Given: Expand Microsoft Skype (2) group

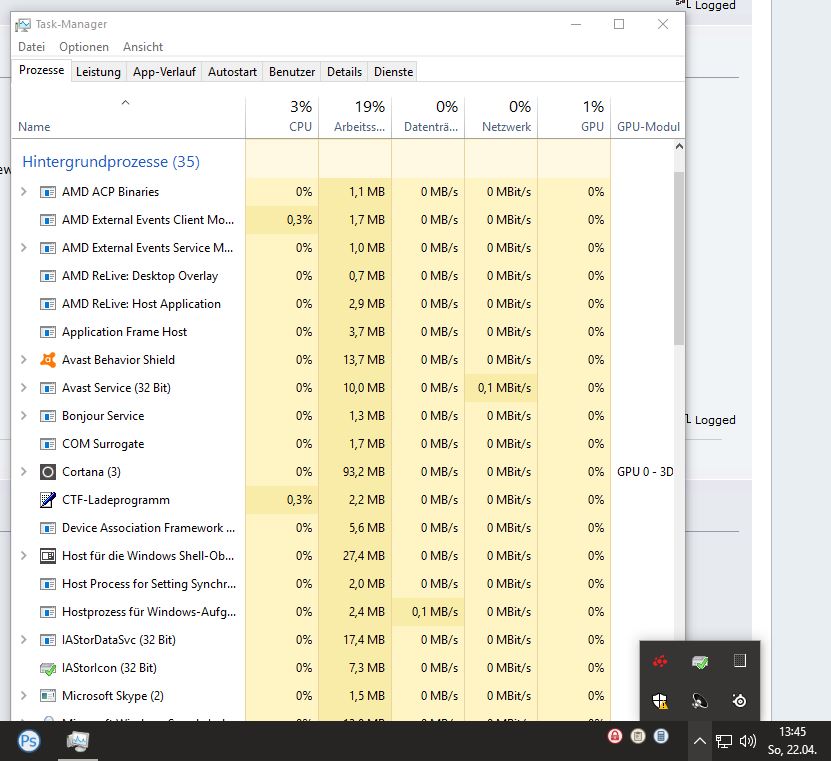Looking at the screenshot, I should (x=23, y=696).
